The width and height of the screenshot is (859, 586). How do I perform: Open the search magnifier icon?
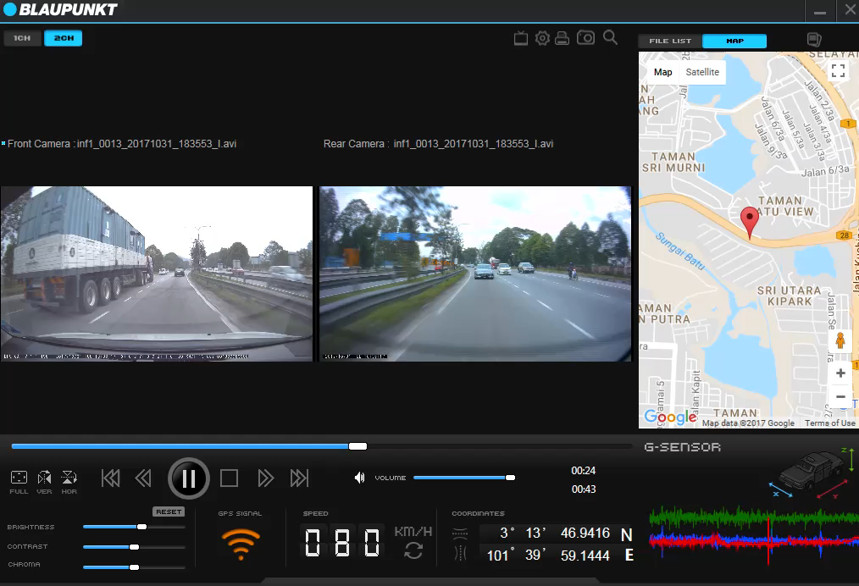[610, 38]
